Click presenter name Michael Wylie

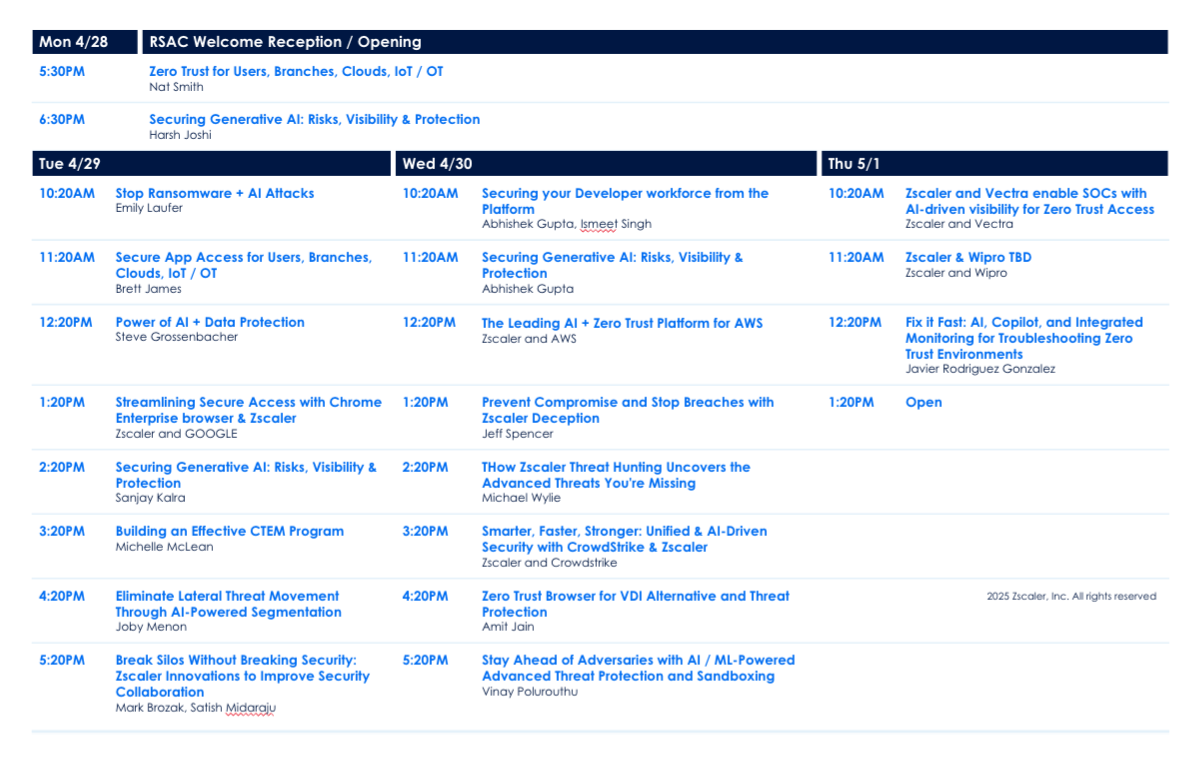tap(521, 498)
